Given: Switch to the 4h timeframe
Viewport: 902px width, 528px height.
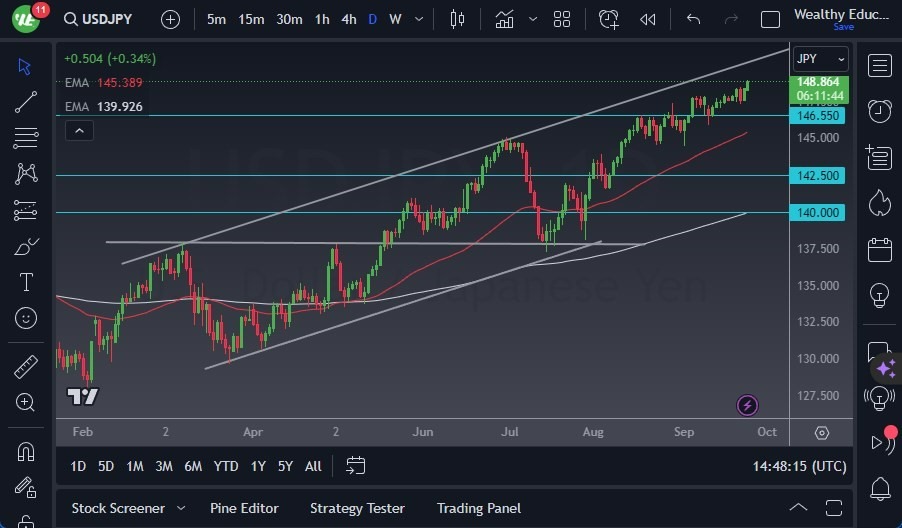Looking at the screenshot, I should coord(349,20).
